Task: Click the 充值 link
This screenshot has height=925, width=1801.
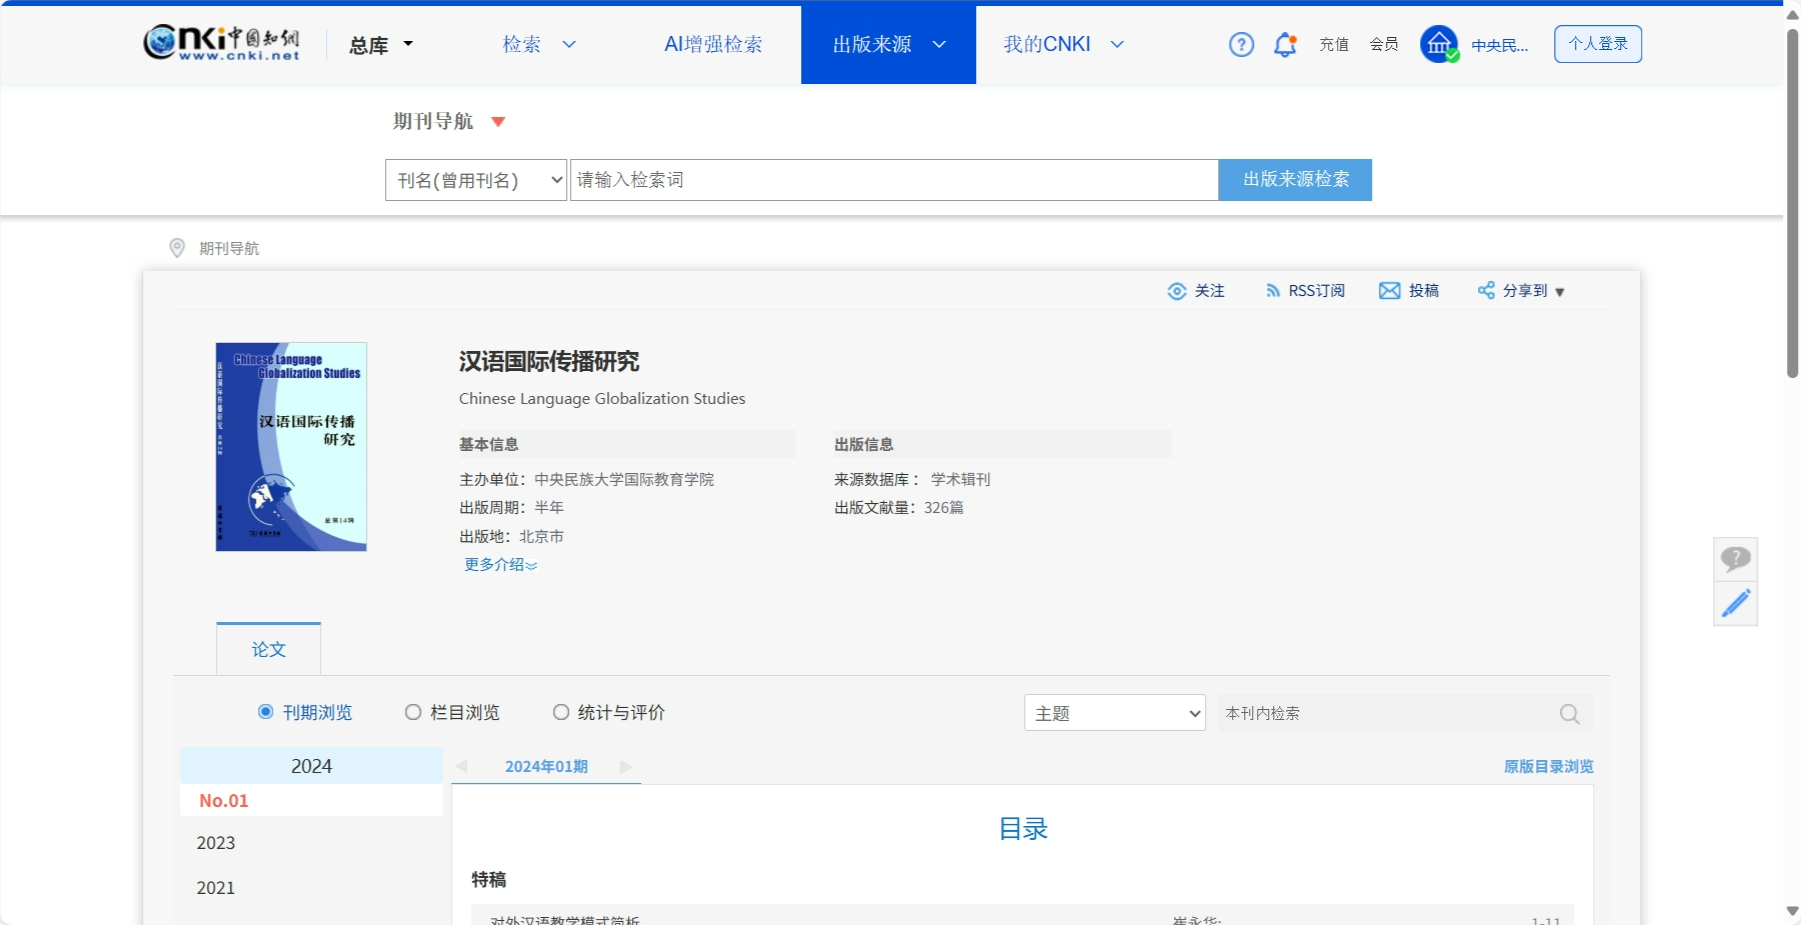Action: point(1334,44)
